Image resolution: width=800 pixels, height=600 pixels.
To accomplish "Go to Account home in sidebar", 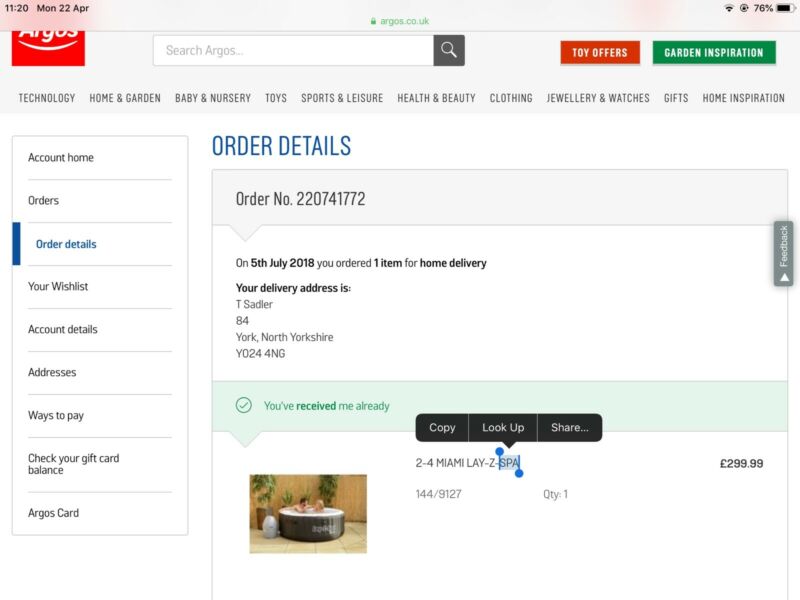I will 61,158.
